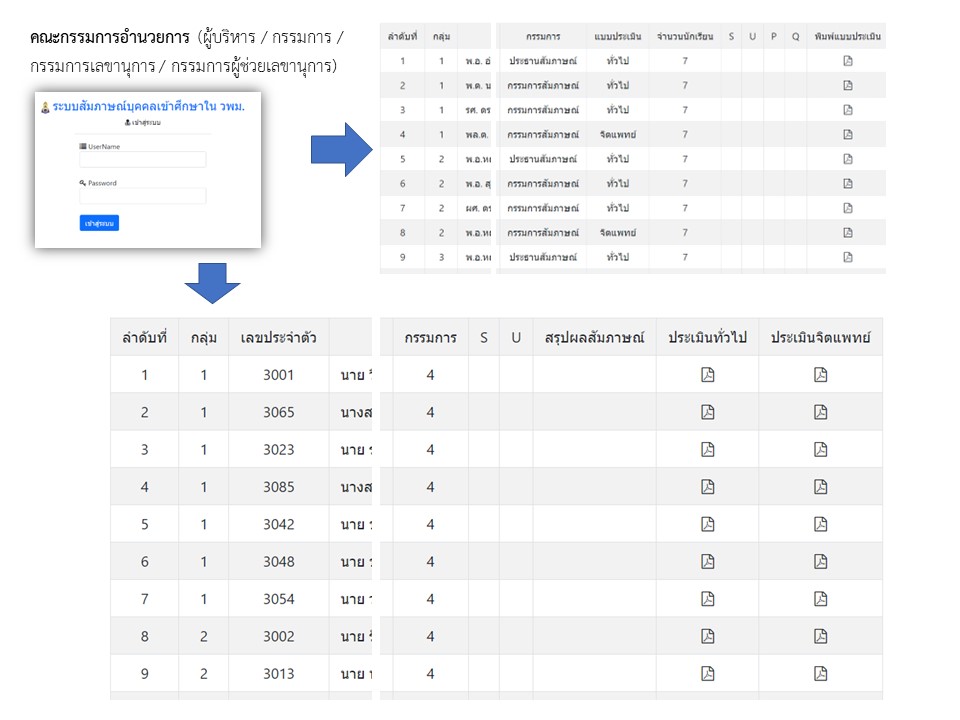
Task: Click the blue เข้าสู่ระบบ login button
Action: point(99,223)
